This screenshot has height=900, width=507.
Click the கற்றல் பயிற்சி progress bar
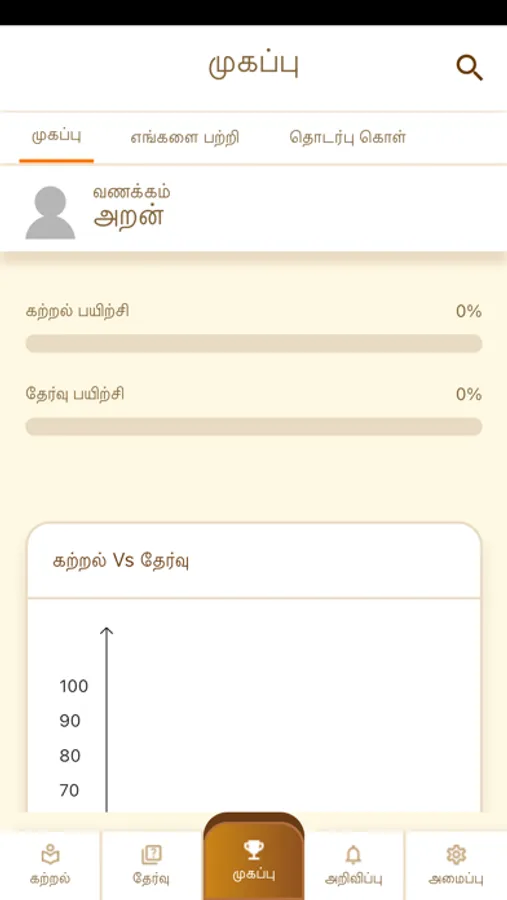pos(254,343)
